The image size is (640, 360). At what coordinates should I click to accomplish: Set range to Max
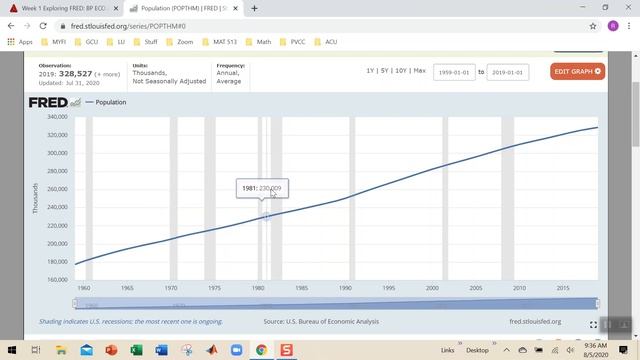tap(420, 71)
